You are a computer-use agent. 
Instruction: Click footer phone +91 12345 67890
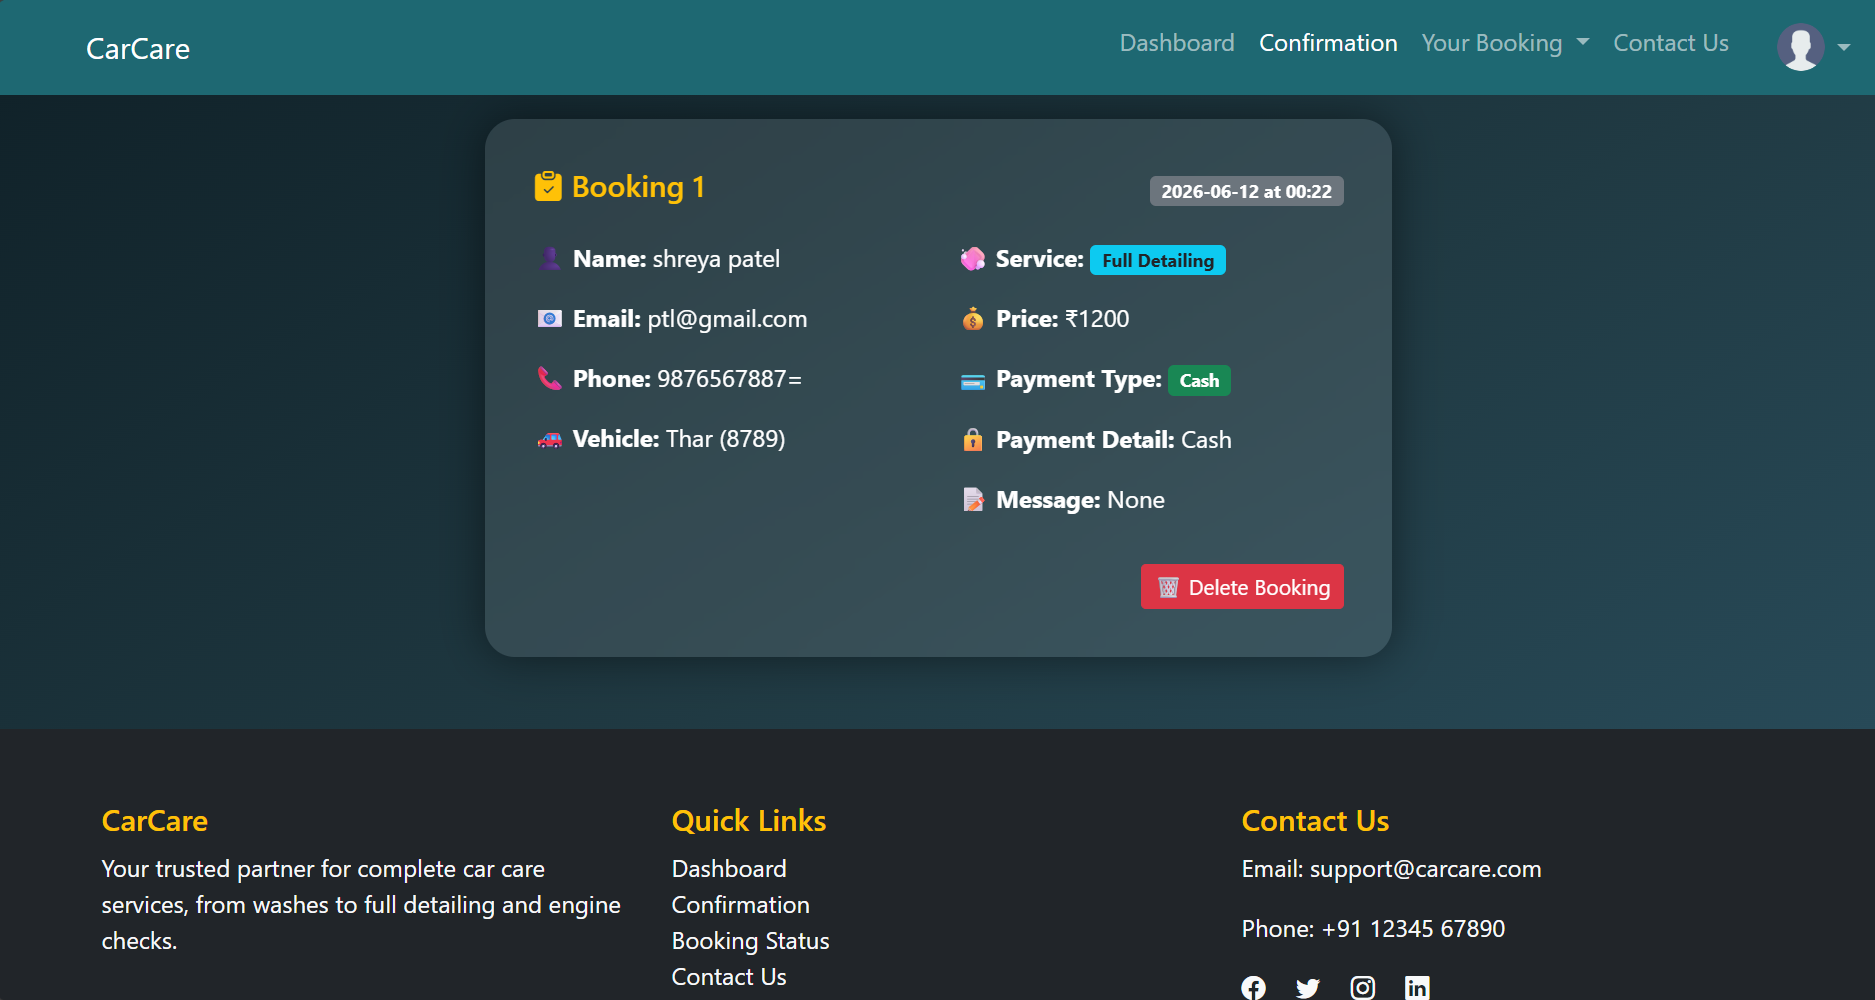click(x=1413, y=929)
